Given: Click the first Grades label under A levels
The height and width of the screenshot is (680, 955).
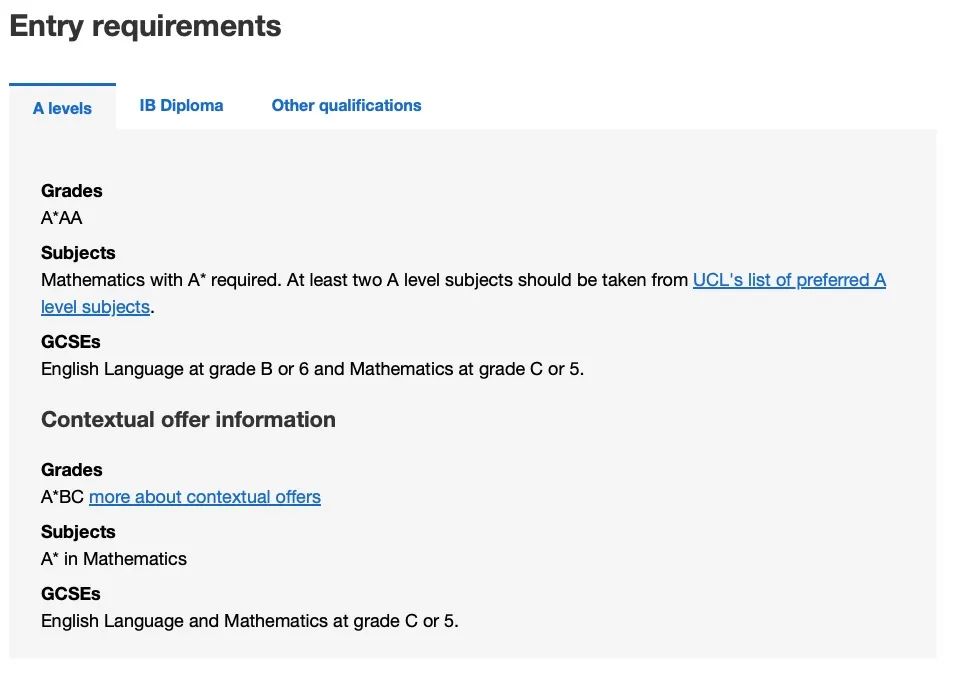Looking at the screenshot, I should click(x=72, y=191).
